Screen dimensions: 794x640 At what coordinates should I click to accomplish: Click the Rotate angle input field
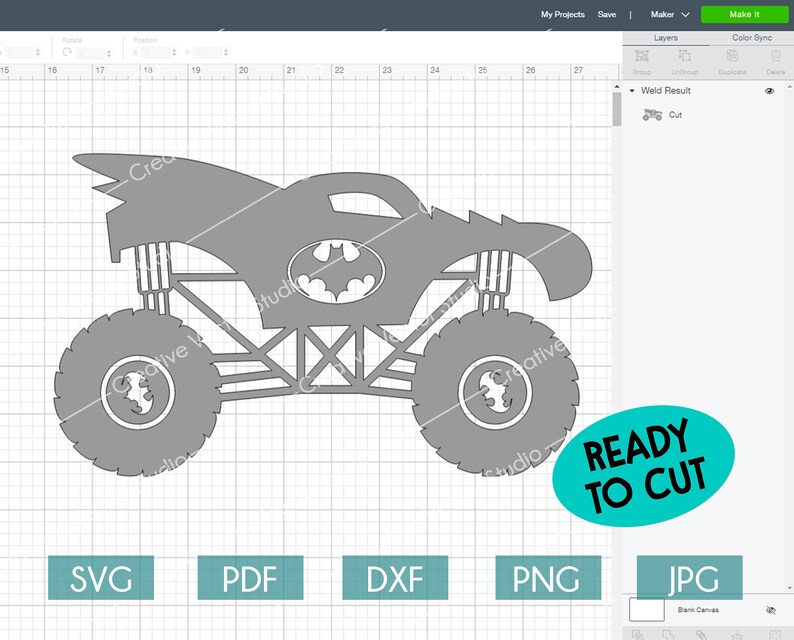91,53
